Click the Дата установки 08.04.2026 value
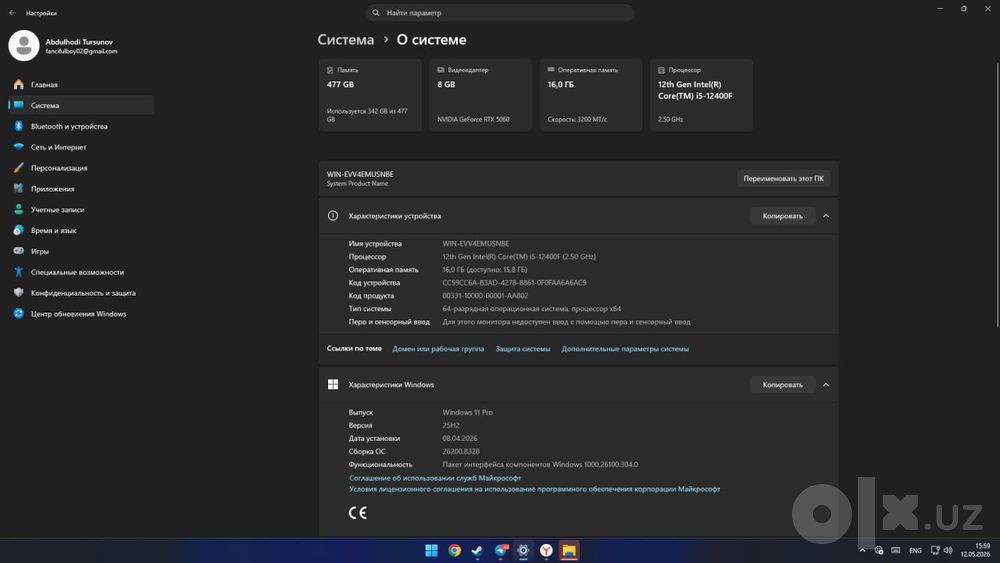The height and width of the screenshot is (563, 1000). pyautogui.click(x=460, y=439)
